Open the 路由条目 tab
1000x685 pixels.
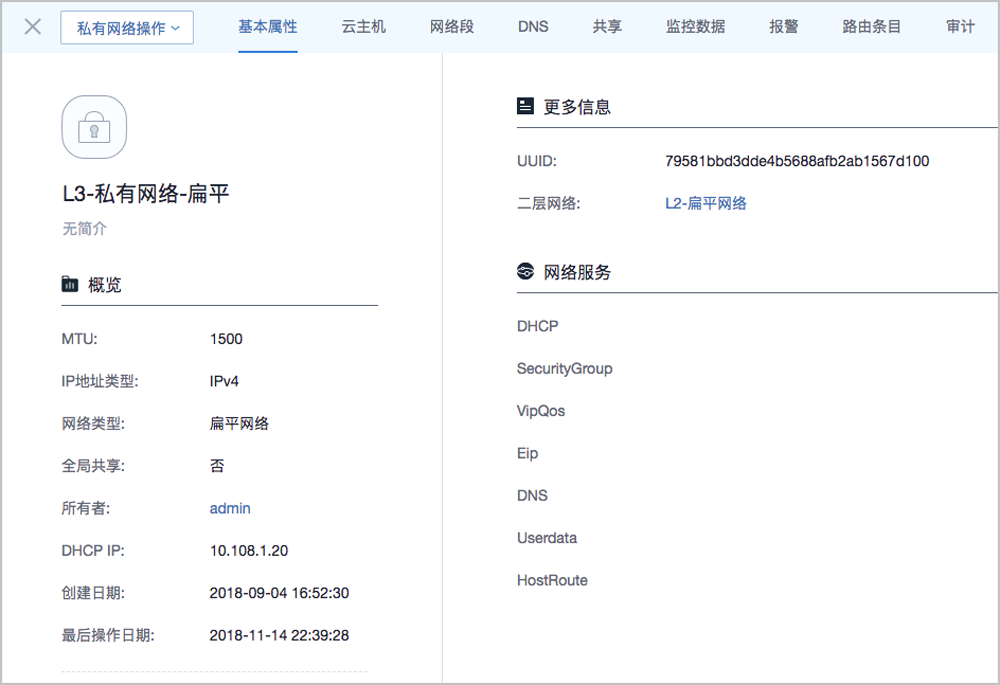pyautogui.click(x=872, y=27)
